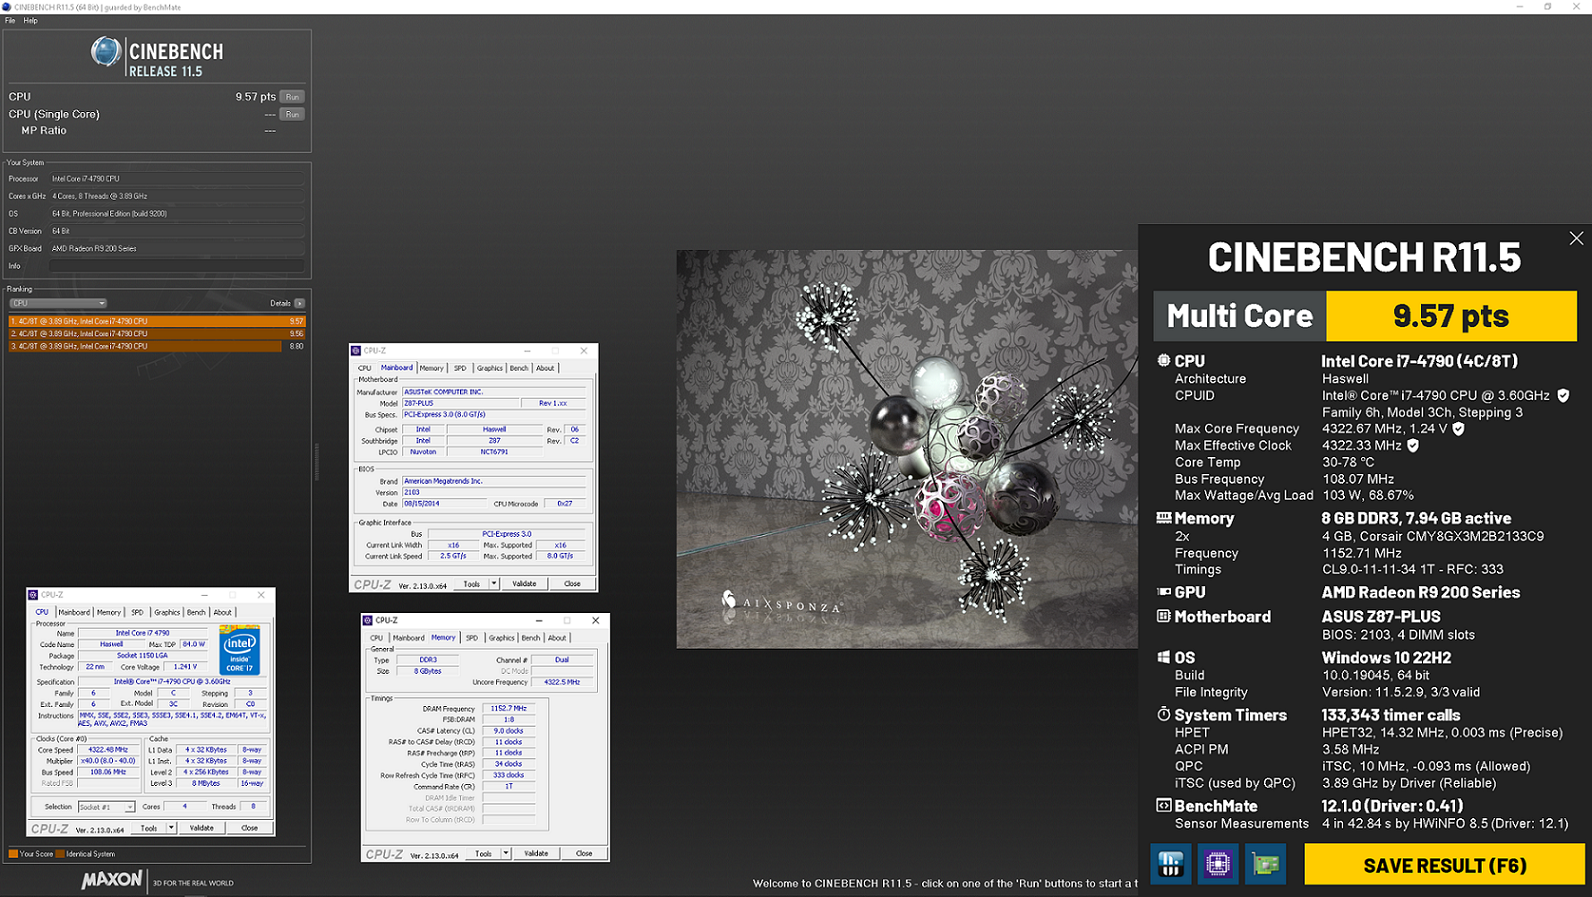
Task: Select the third ranking row scoring 8.80
Action: tap(157, 346)
